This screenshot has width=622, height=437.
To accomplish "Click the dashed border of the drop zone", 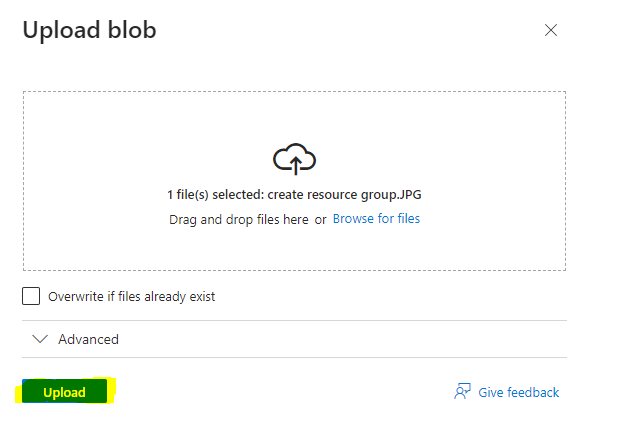I will pyautogui.click(x=294, y=92).
